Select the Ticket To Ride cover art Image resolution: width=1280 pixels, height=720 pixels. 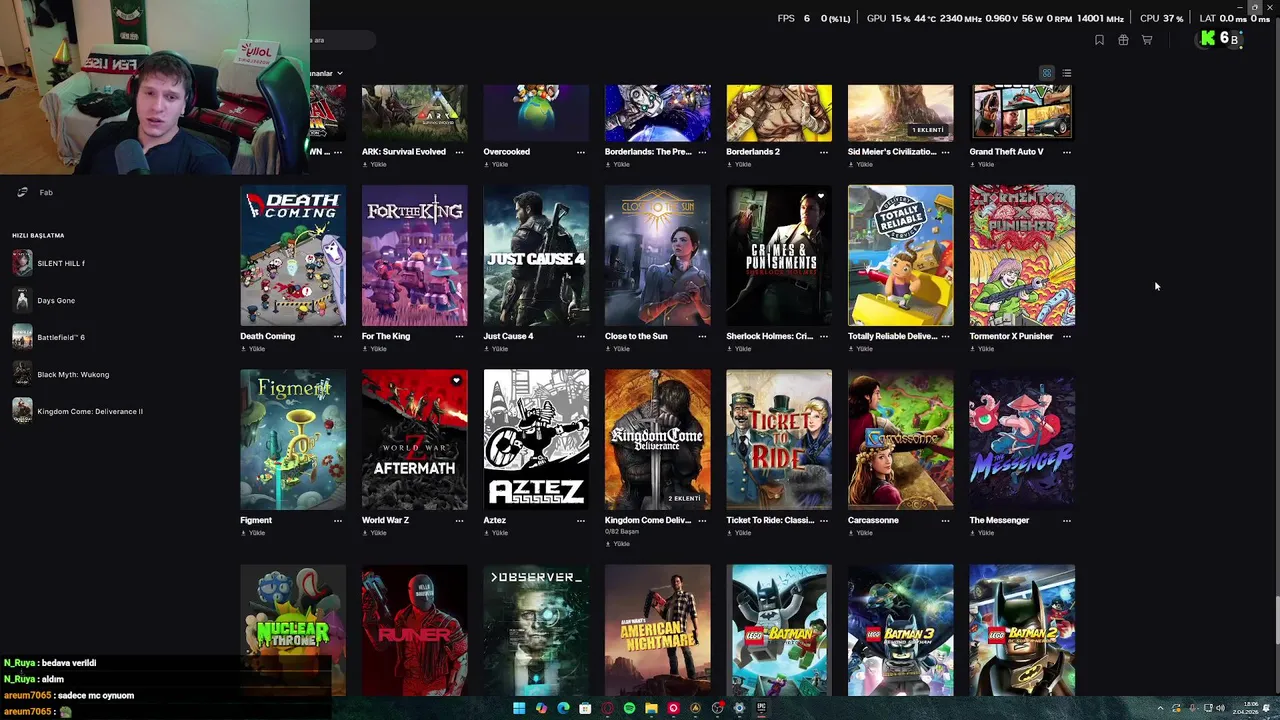click(779, 440)
